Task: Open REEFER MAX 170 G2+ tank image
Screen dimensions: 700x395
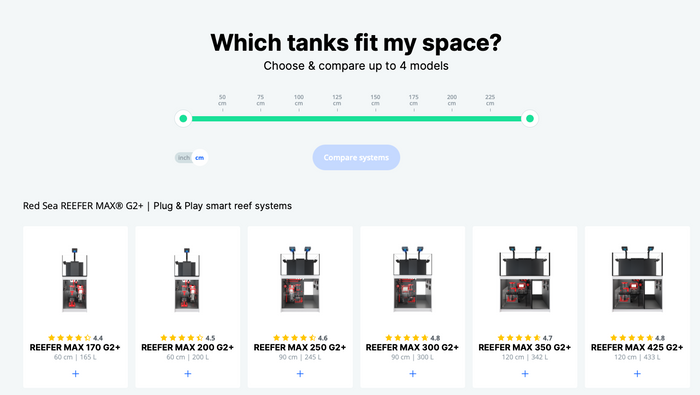Action: [75, 279]
